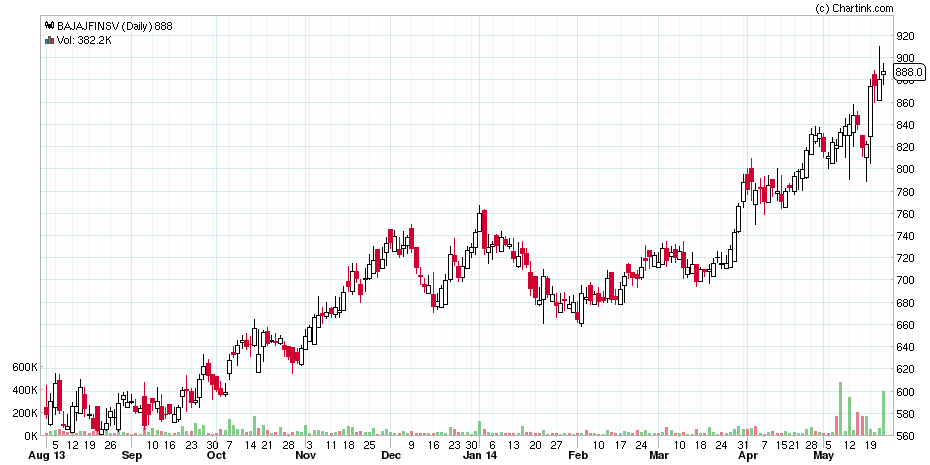Select the Feb month label

point(578,455)
